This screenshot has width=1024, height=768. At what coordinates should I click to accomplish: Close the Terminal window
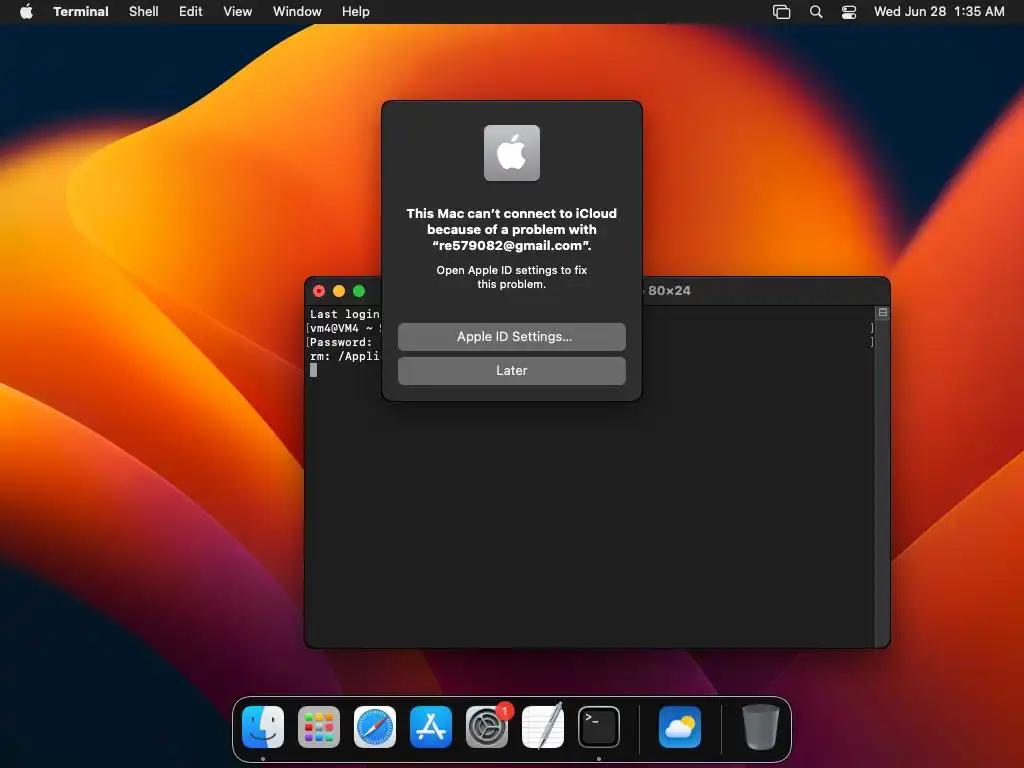319,291
